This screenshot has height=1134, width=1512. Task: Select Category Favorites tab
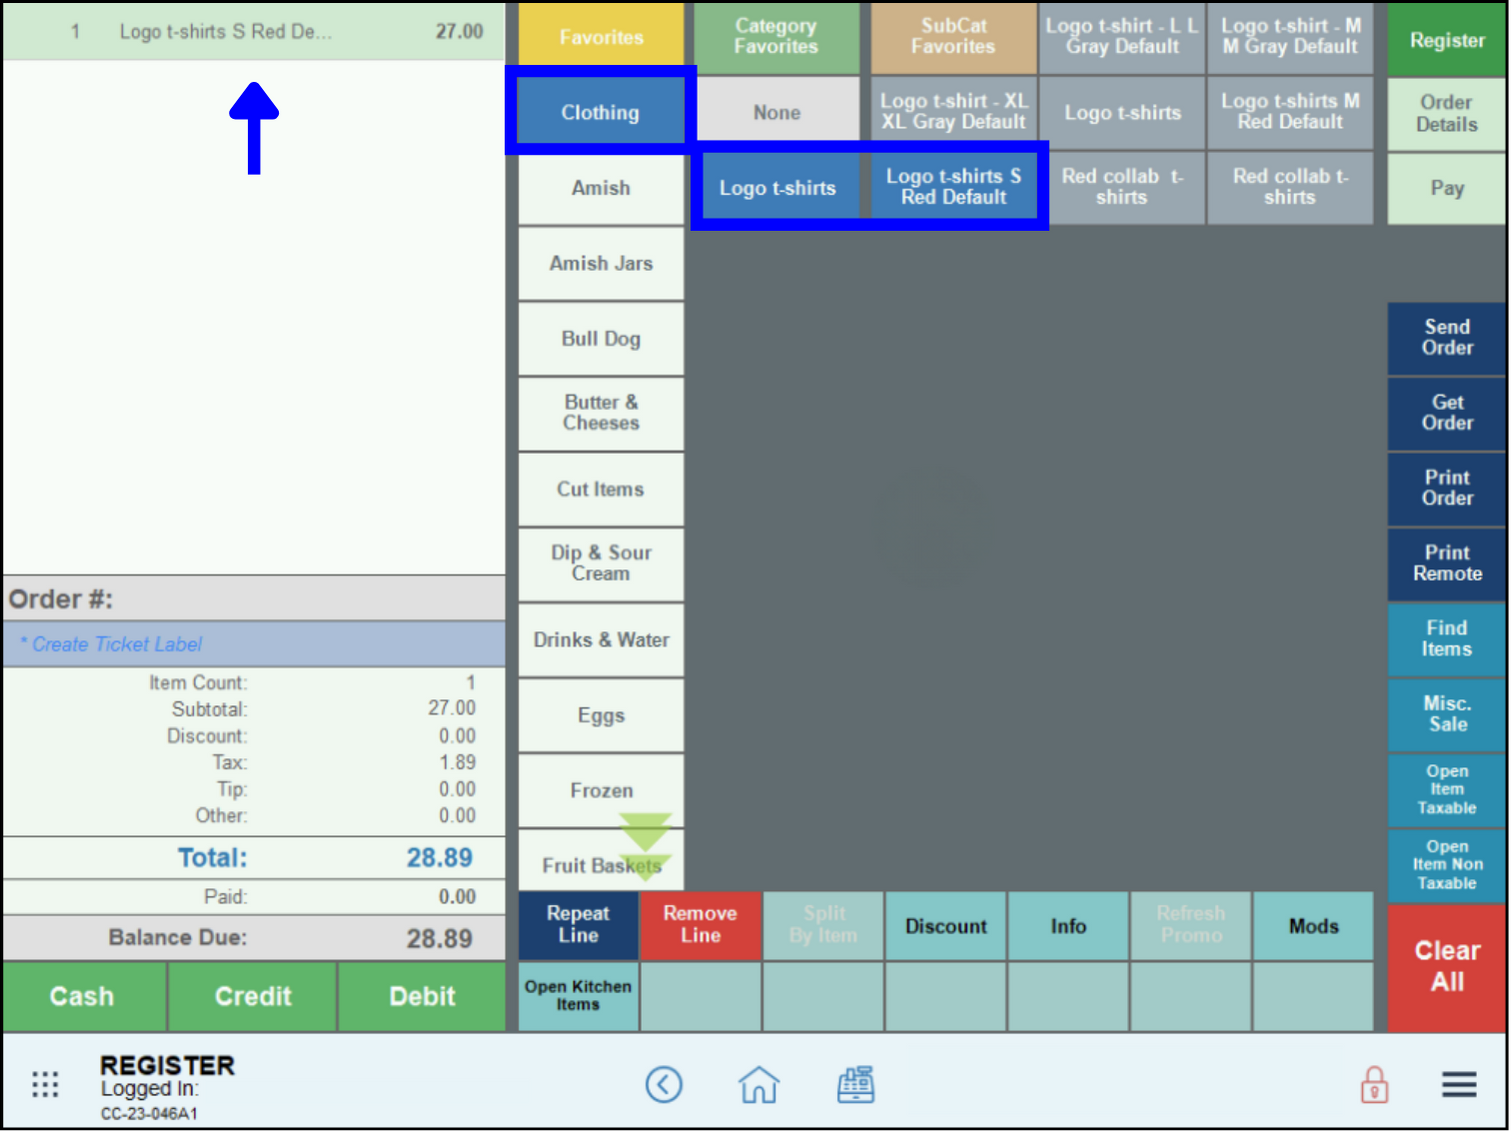[x=776, y=37]
